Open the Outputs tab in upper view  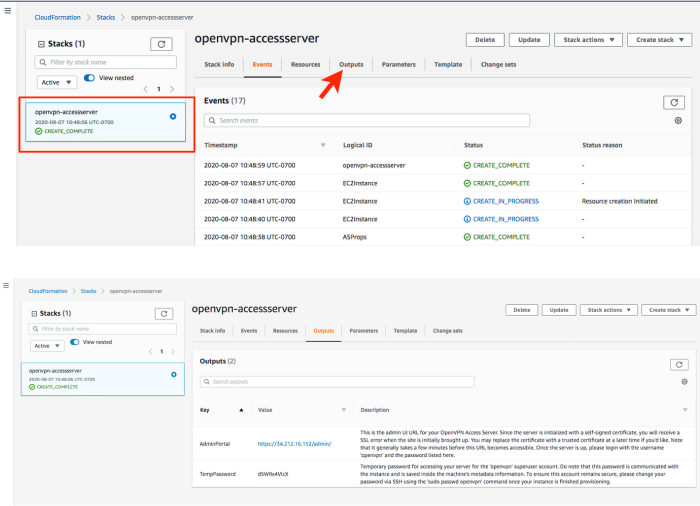tap(351, 64)
